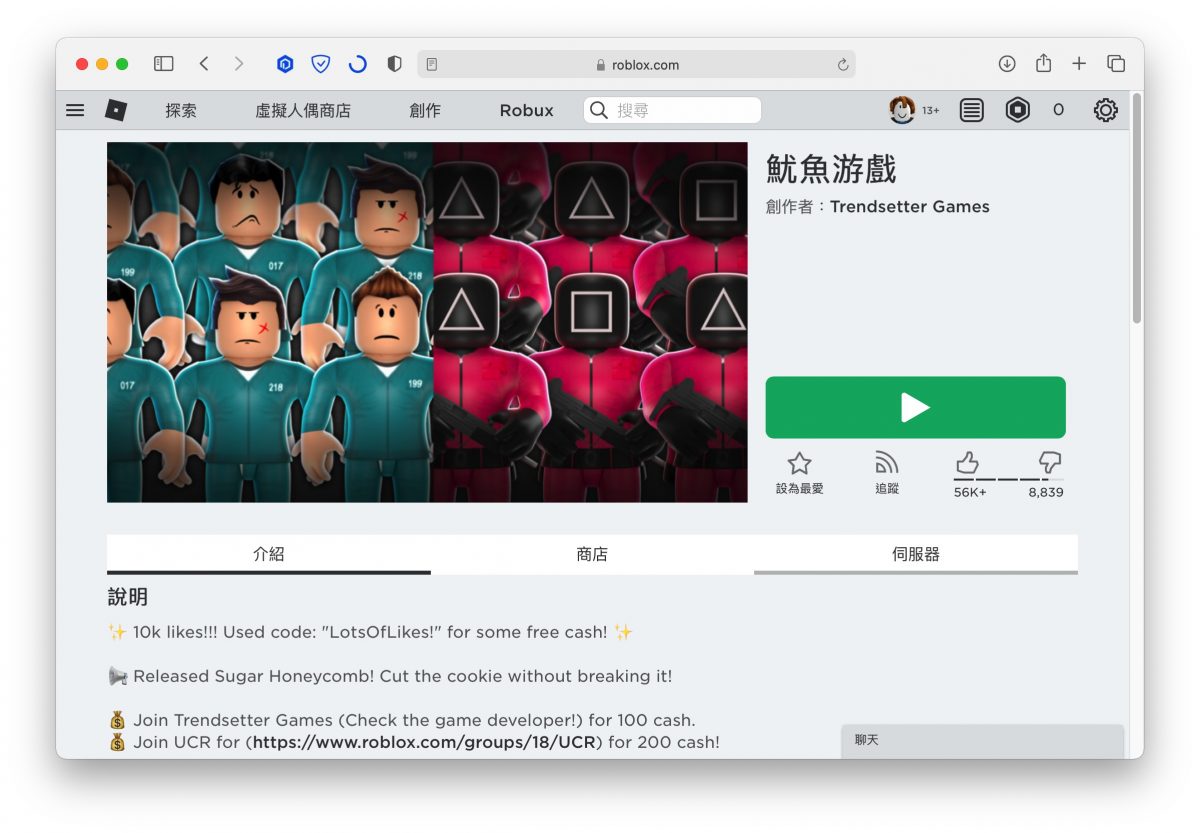Image resolution: width=1200 pixels, height=833 pixels.
Task: Switch to the 商店 tab
Action: pos(592,554)
